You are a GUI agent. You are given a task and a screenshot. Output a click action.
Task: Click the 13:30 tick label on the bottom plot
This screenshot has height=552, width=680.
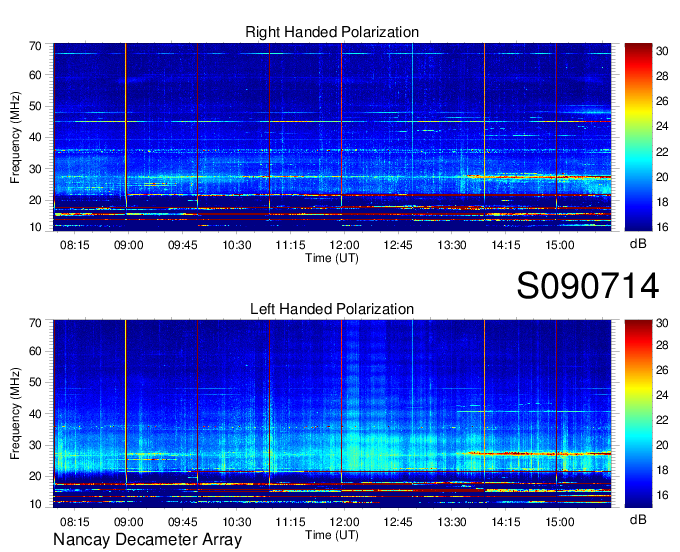pyautogui.click(x=452, y=522)
